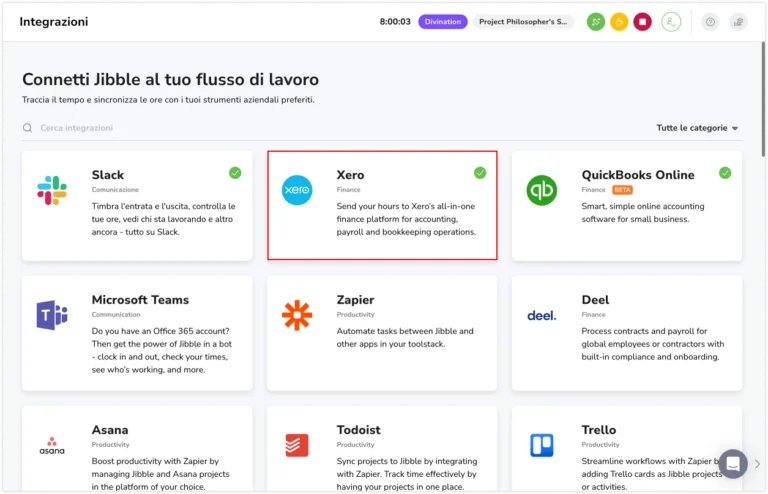The image size is (768, 494).
Task: Click the arrow beside the chat bubble
Action: tap(757, 464)
